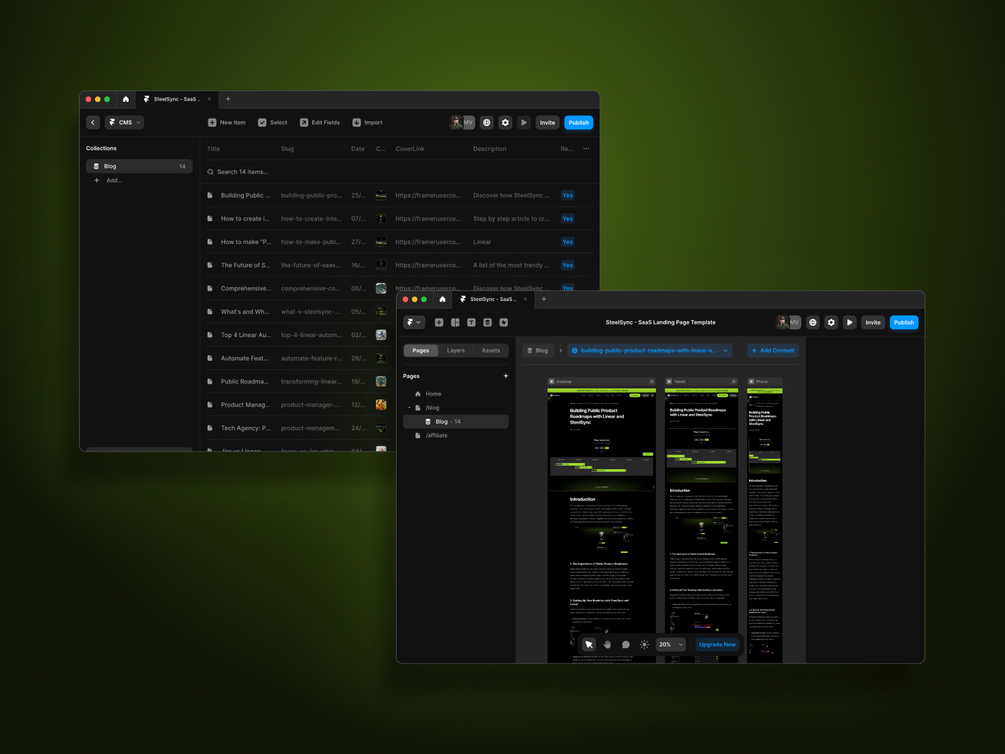Click Select in the CMS toolbar
Image resolution: width=1005 pixels, height=754 pixels.
272,122
